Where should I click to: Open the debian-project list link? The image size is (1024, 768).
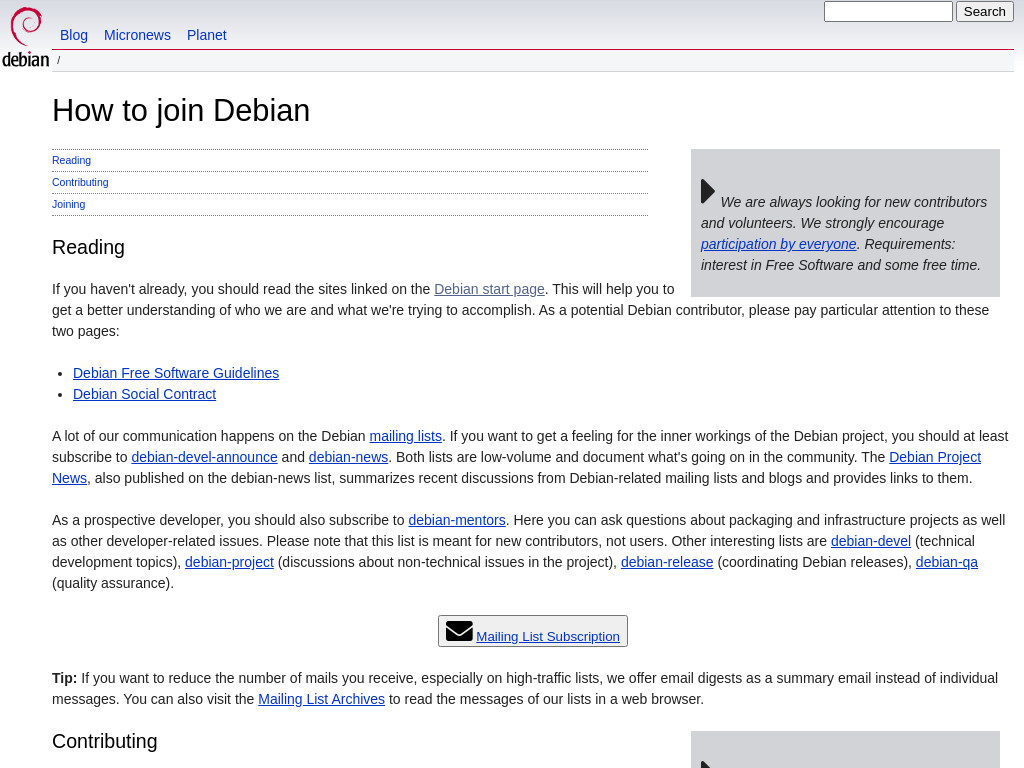click(x=229, y=562)
